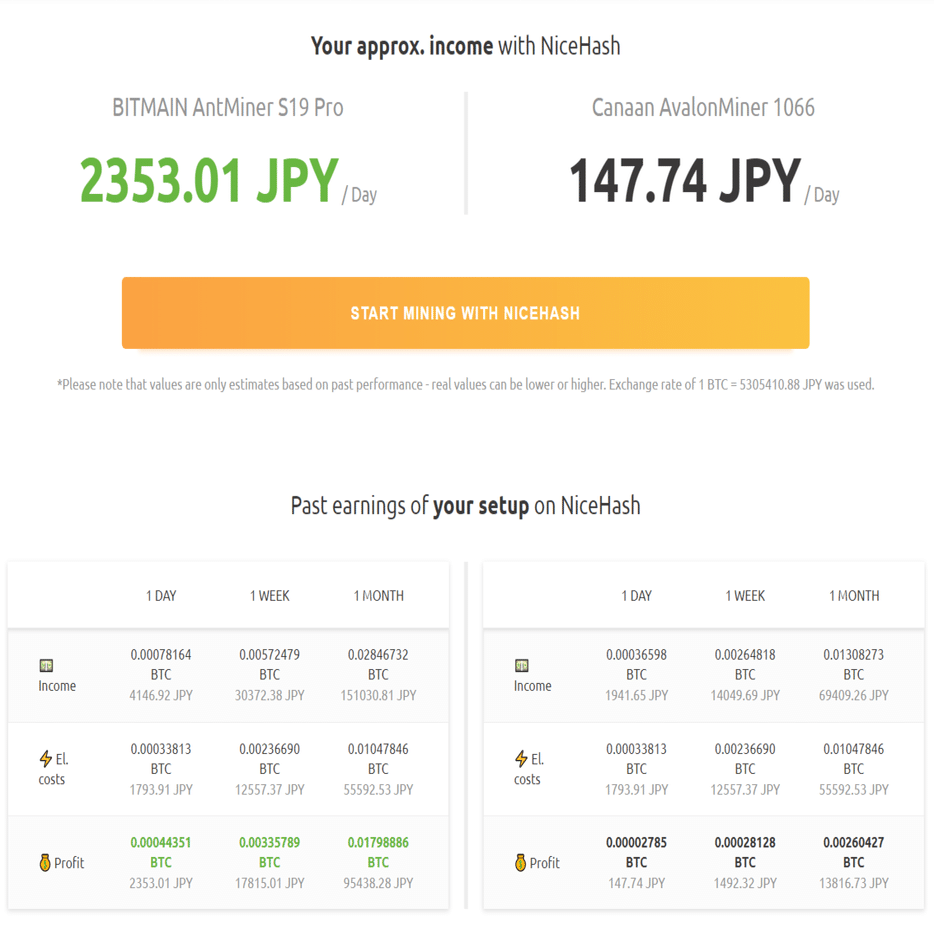Click the weekly profit 1492.32 JPY in AvalonMiner table
Screen dimensions: 934x934
pos(744,884)
